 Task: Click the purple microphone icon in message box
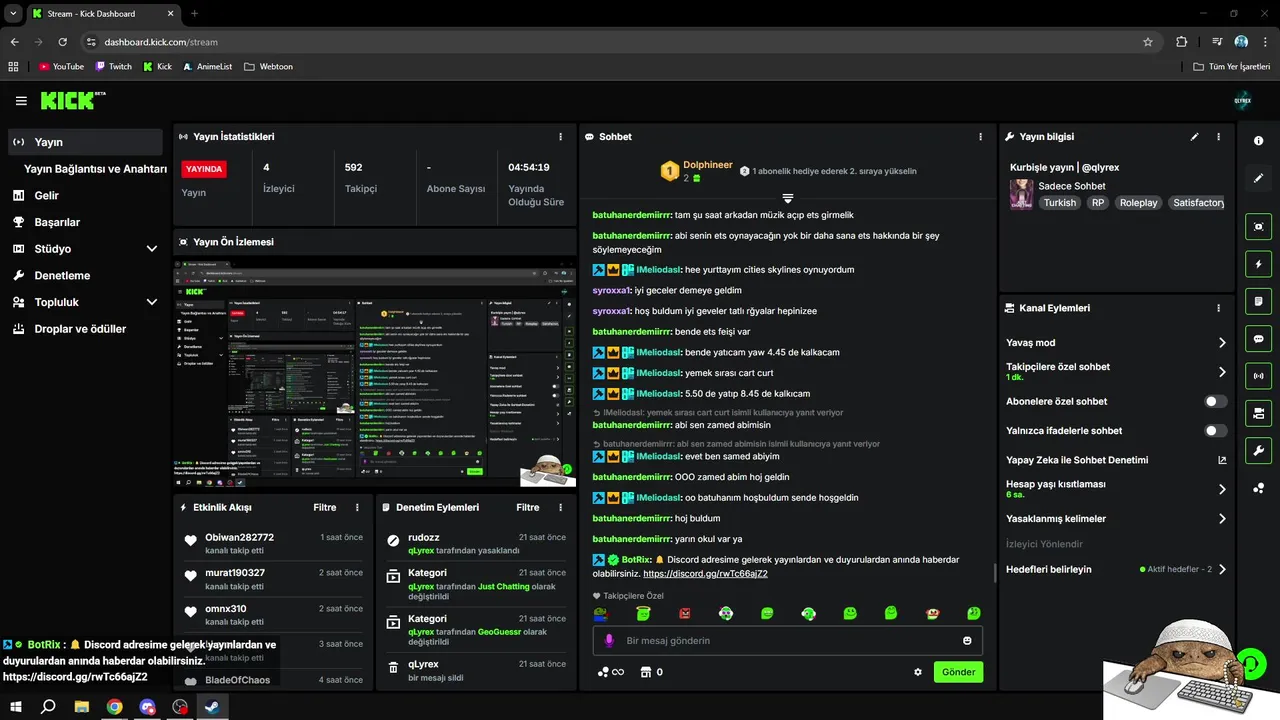(x=610, y=641)
